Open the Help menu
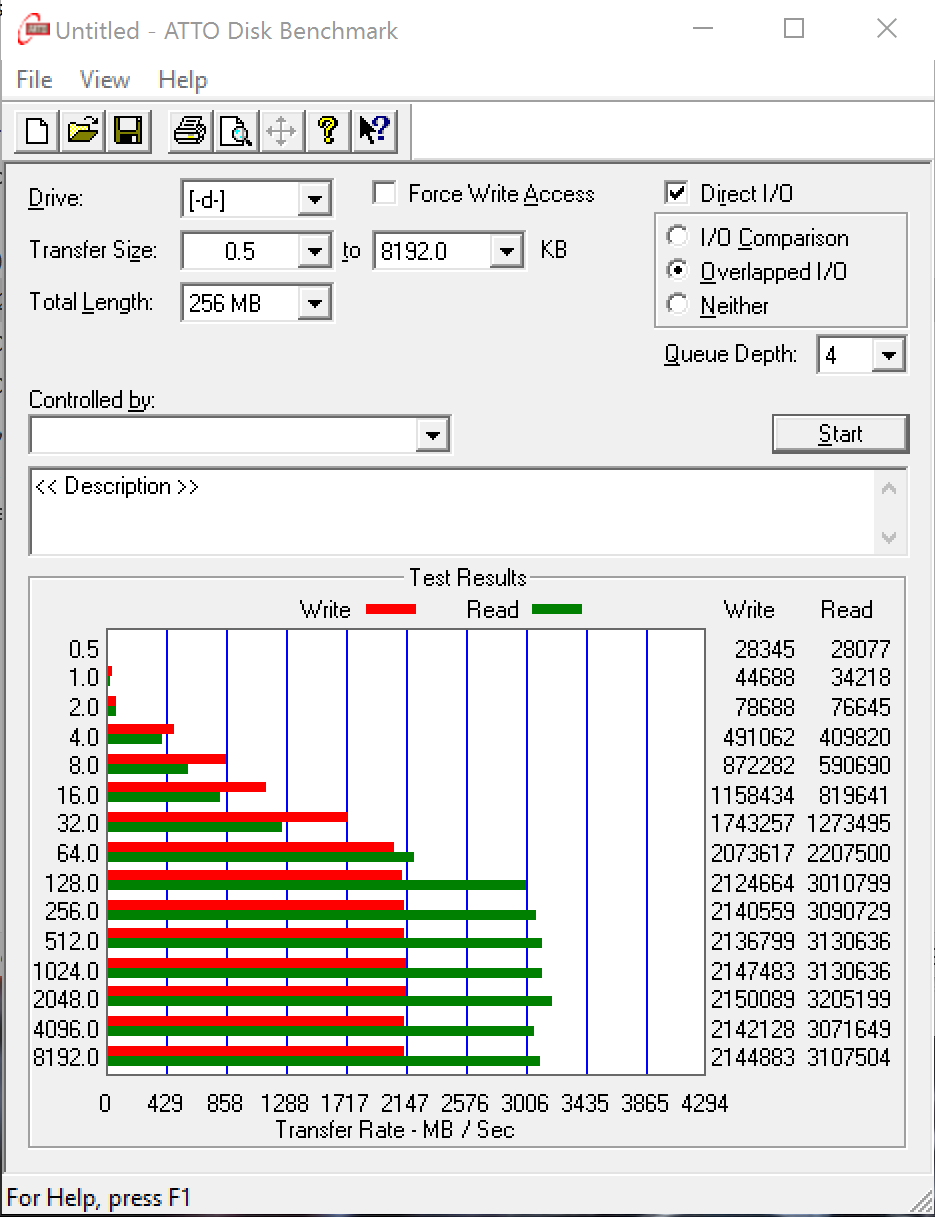 pyautogui.click(x=183, y=80)
